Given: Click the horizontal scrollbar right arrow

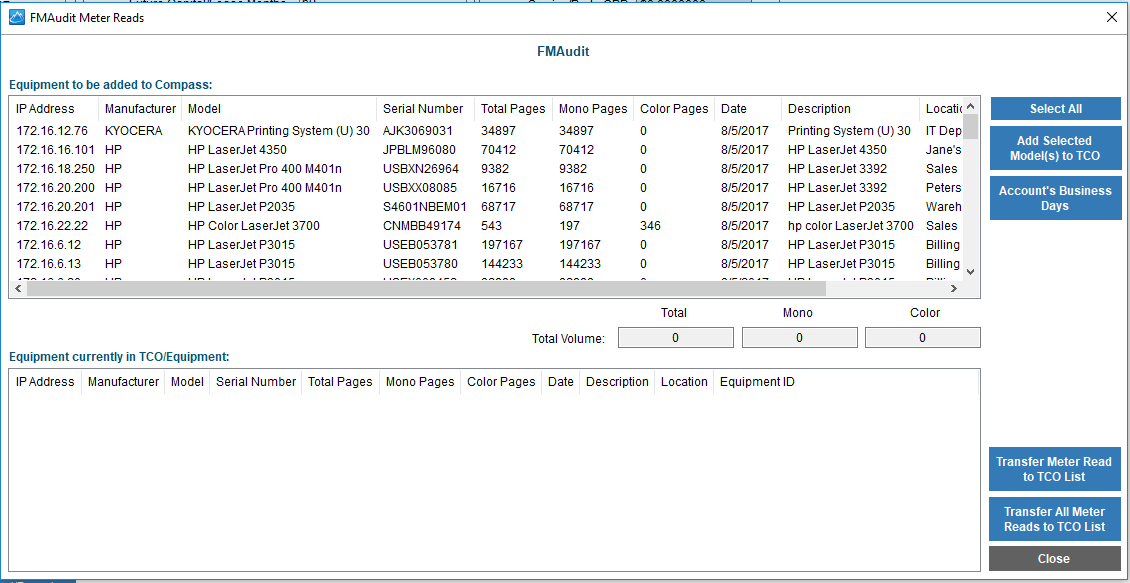Looking at the screenshot, I should (953, 288).
